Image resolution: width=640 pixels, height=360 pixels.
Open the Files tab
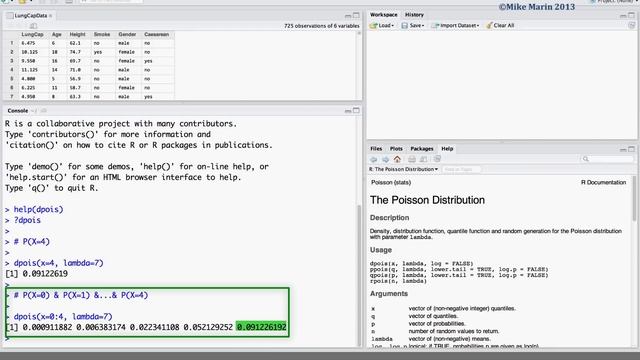pyautogui.click(x=376, y=149)
